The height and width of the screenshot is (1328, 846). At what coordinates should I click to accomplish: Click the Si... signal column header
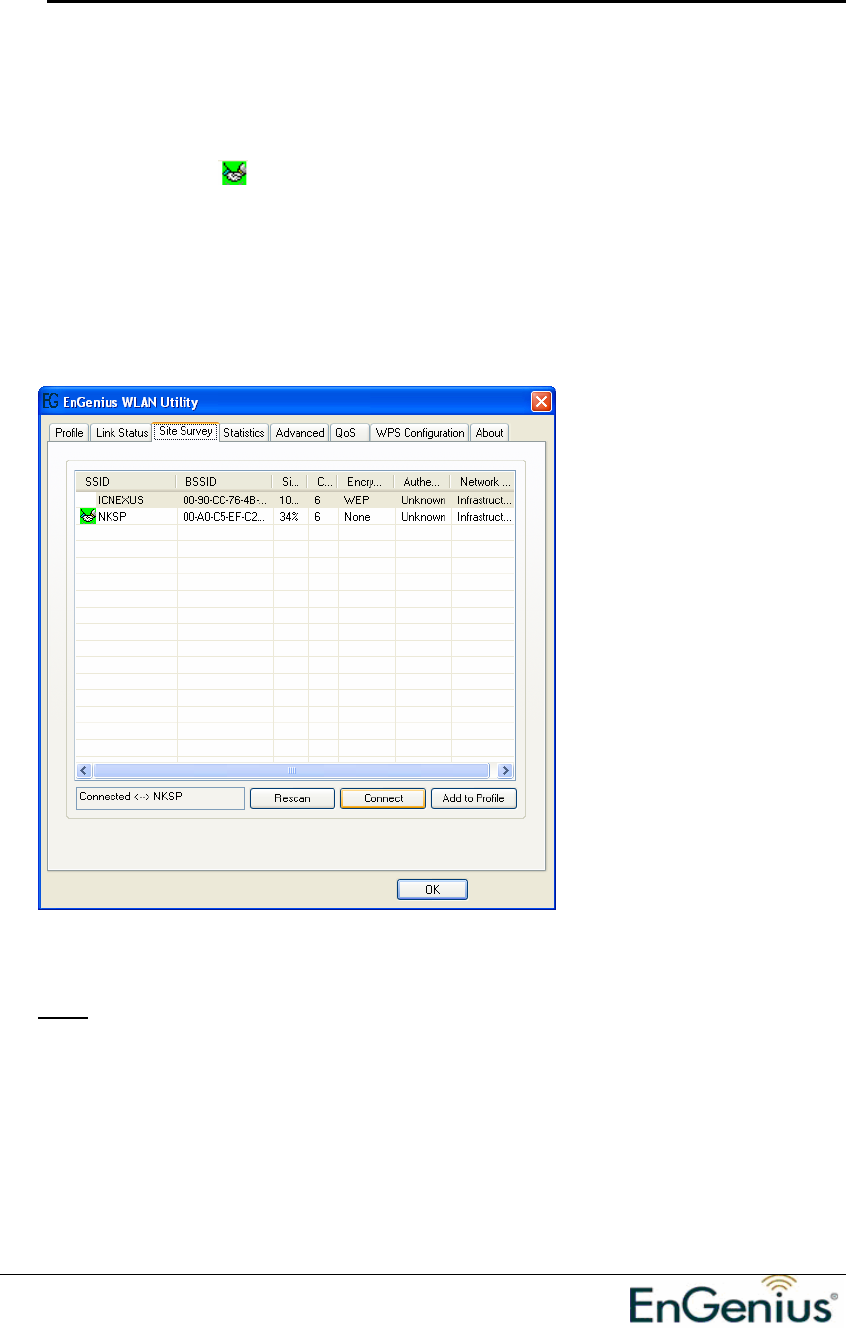(x=290, y=481)
